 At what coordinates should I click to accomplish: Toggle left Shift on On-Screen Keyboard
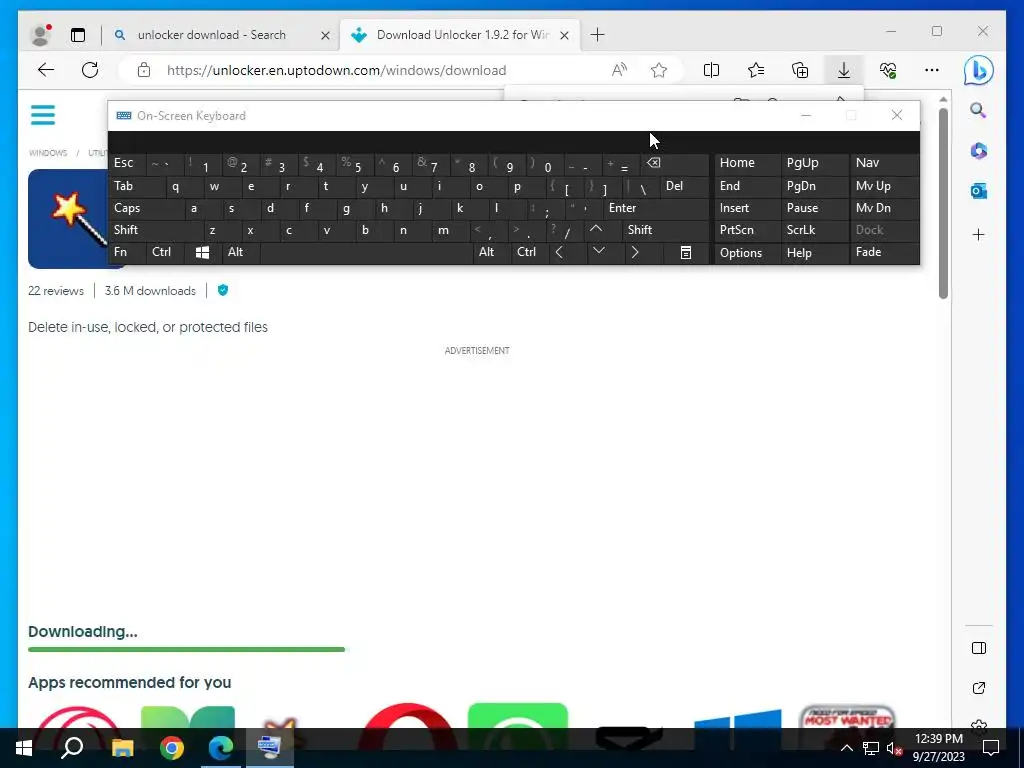pos(155,230)
